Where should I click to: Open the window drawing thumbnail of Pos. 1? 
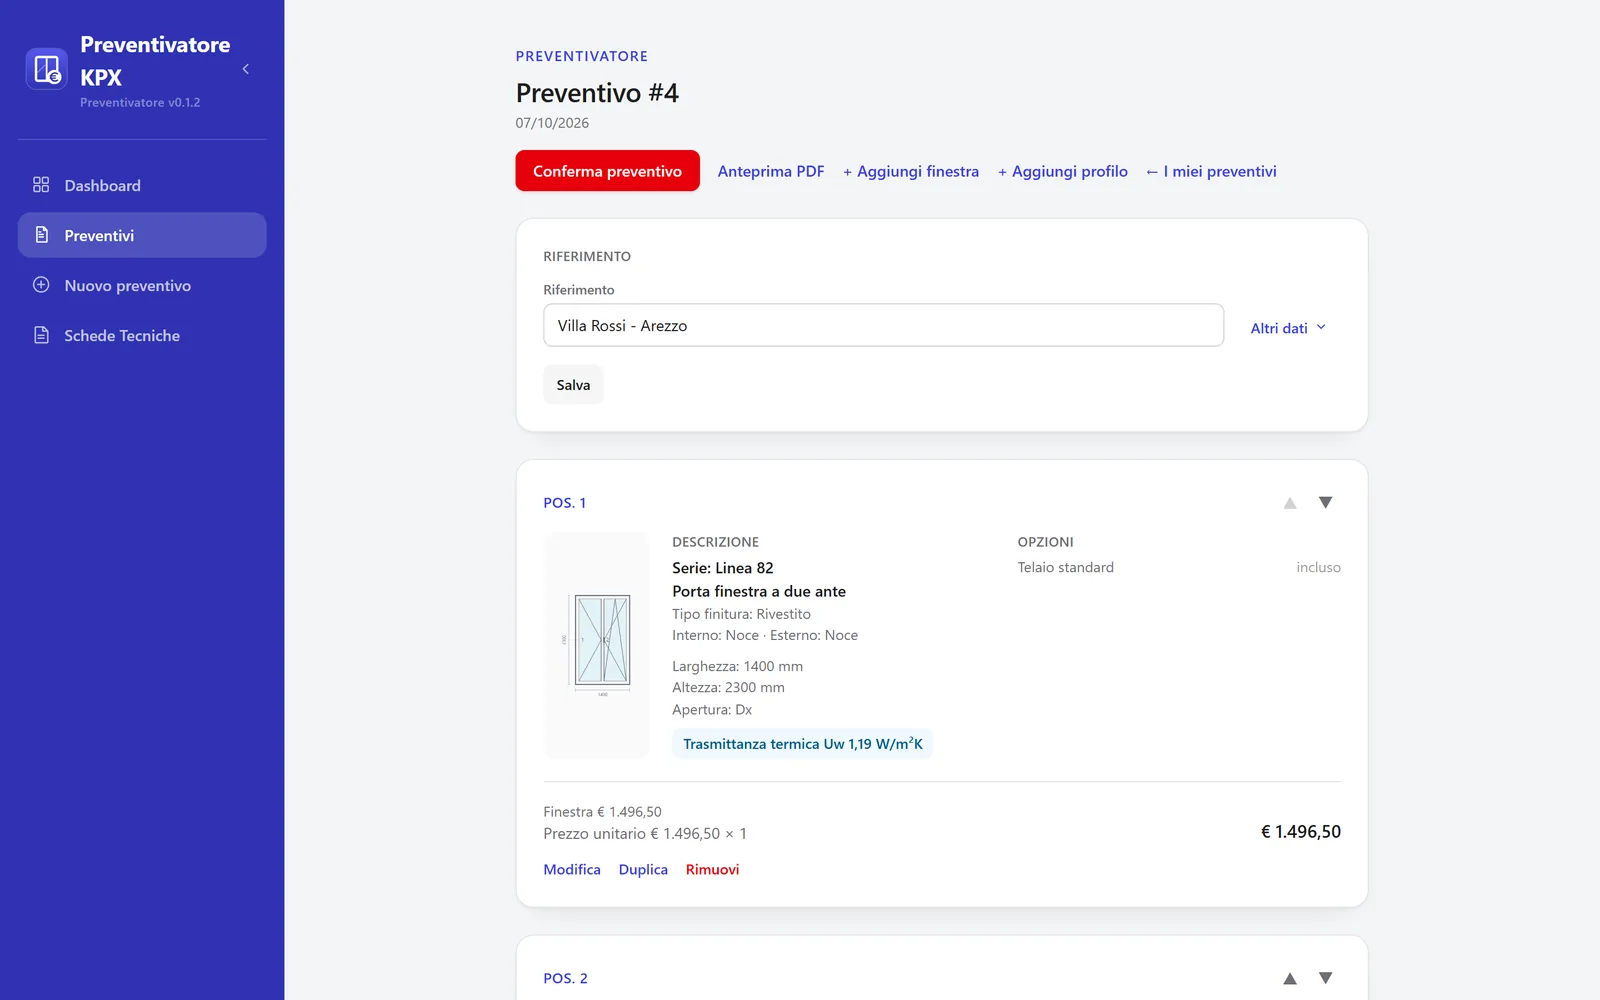click(597, 645)
